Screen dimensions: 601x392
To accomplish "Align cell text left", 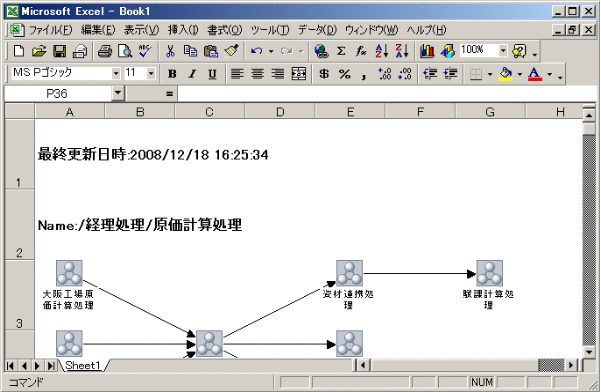I will [x=237, y=74].
